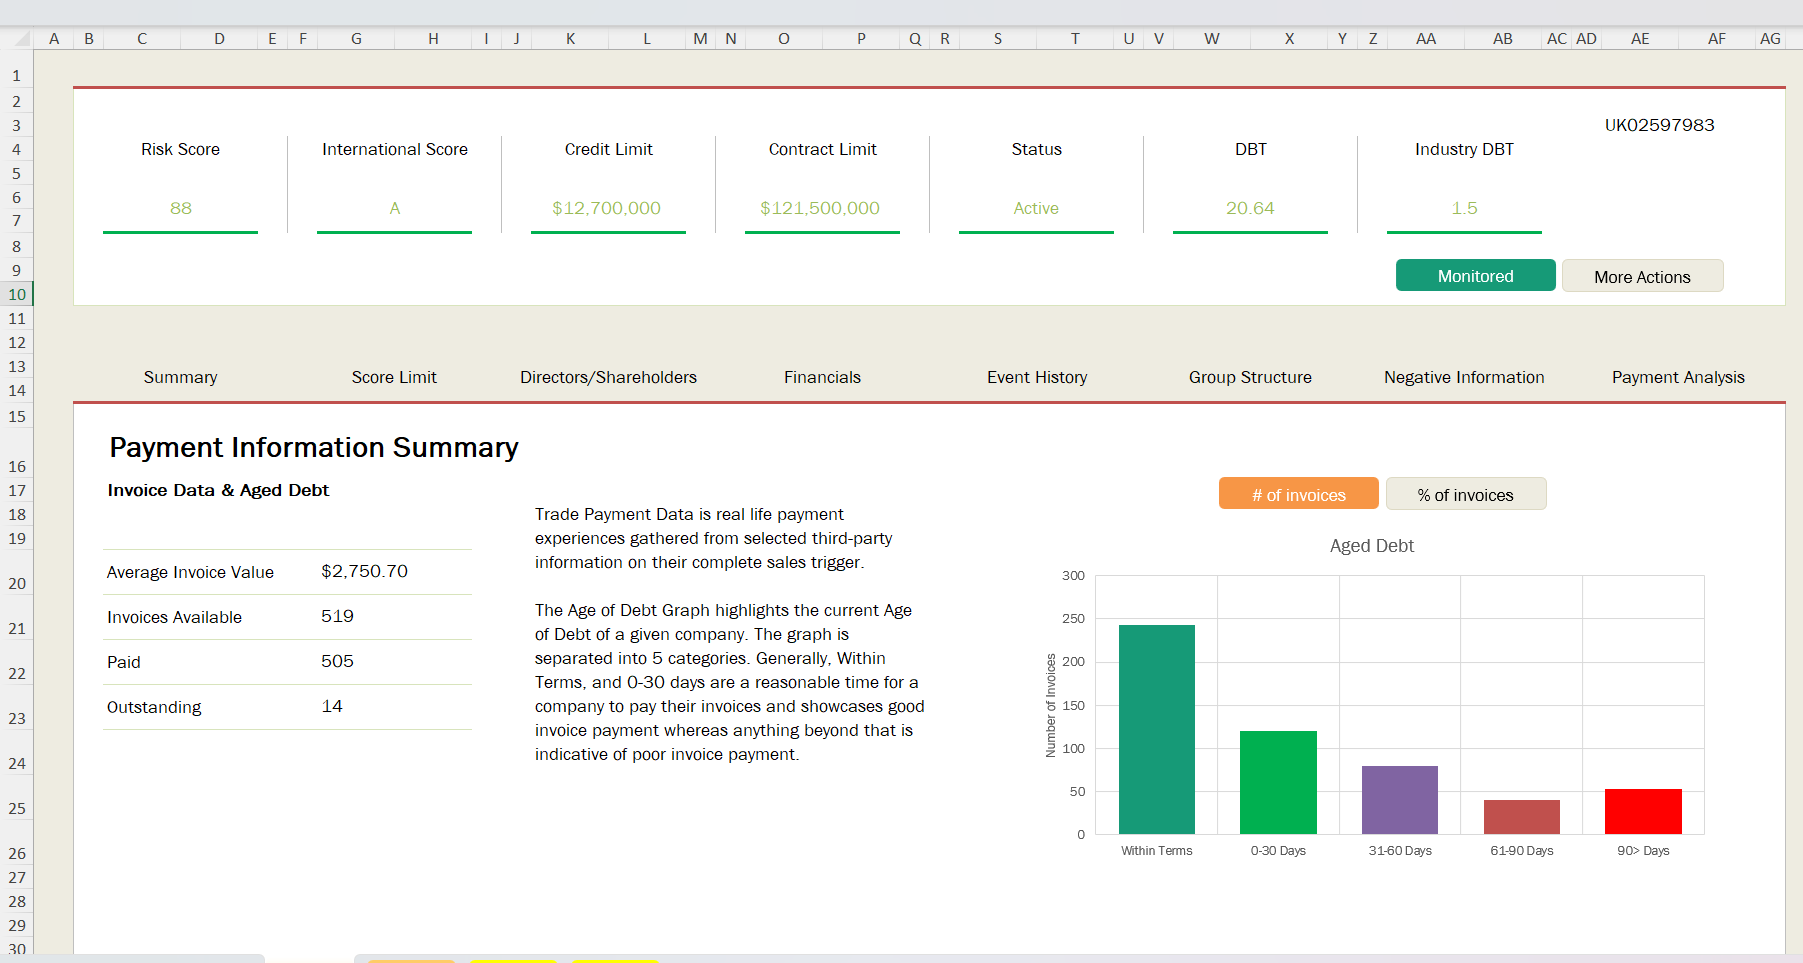This screenshot has height=963, width=1803.
Task: Click the Aged Debt chart title
Action: click(1372, 546)
